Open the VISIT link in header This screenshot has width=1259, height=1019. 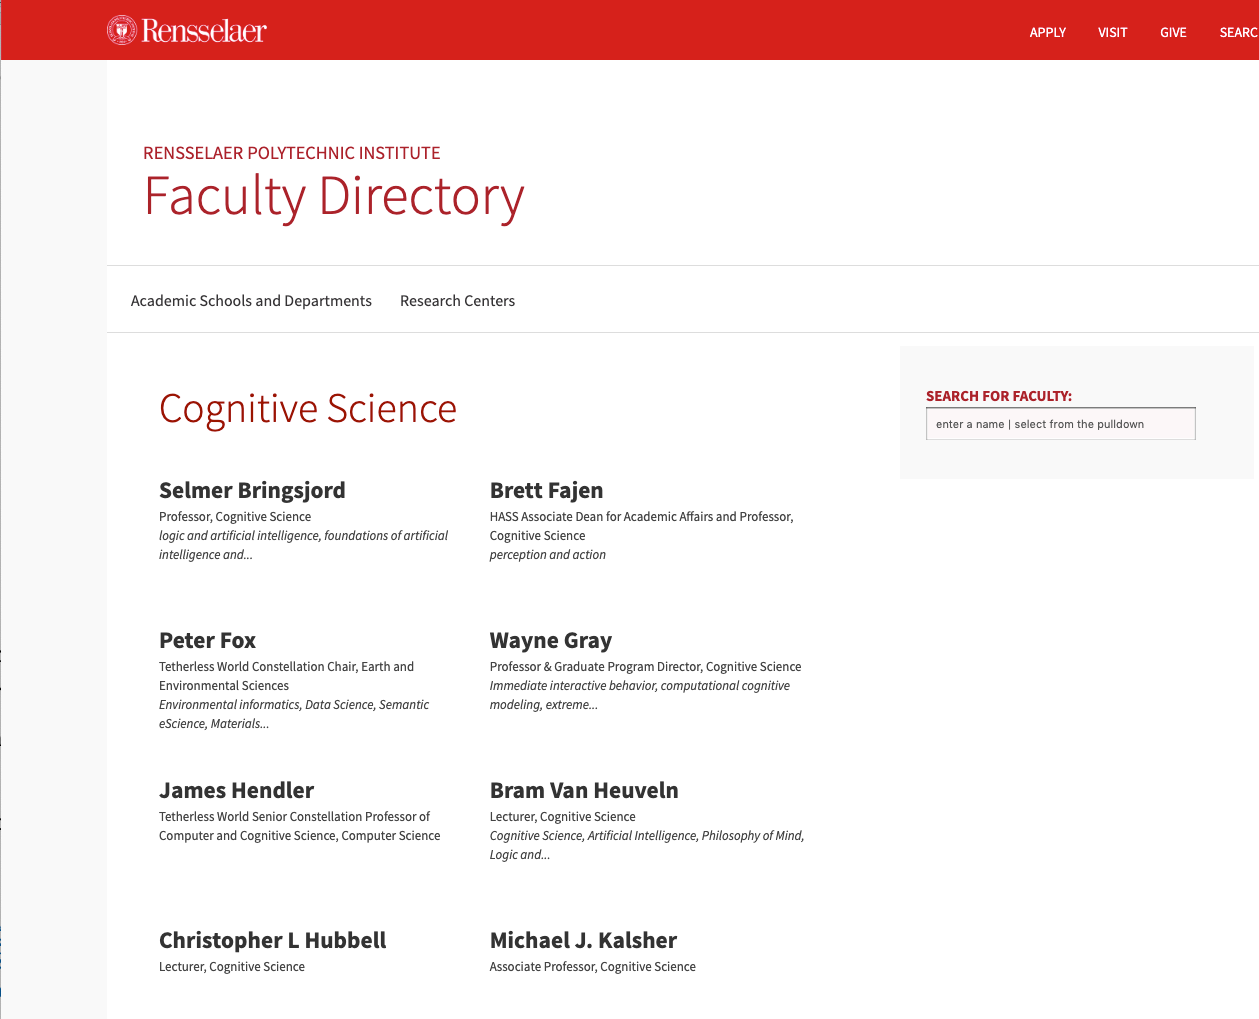tap(1112, 32)
